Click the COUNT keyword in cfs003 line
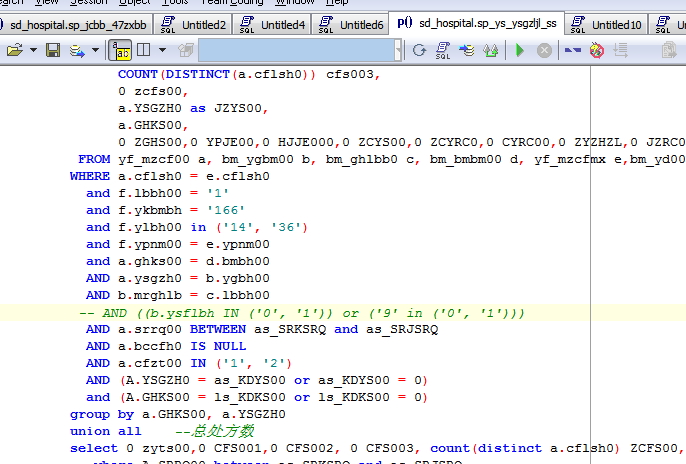Screen dimensions: 686x464 137,74
